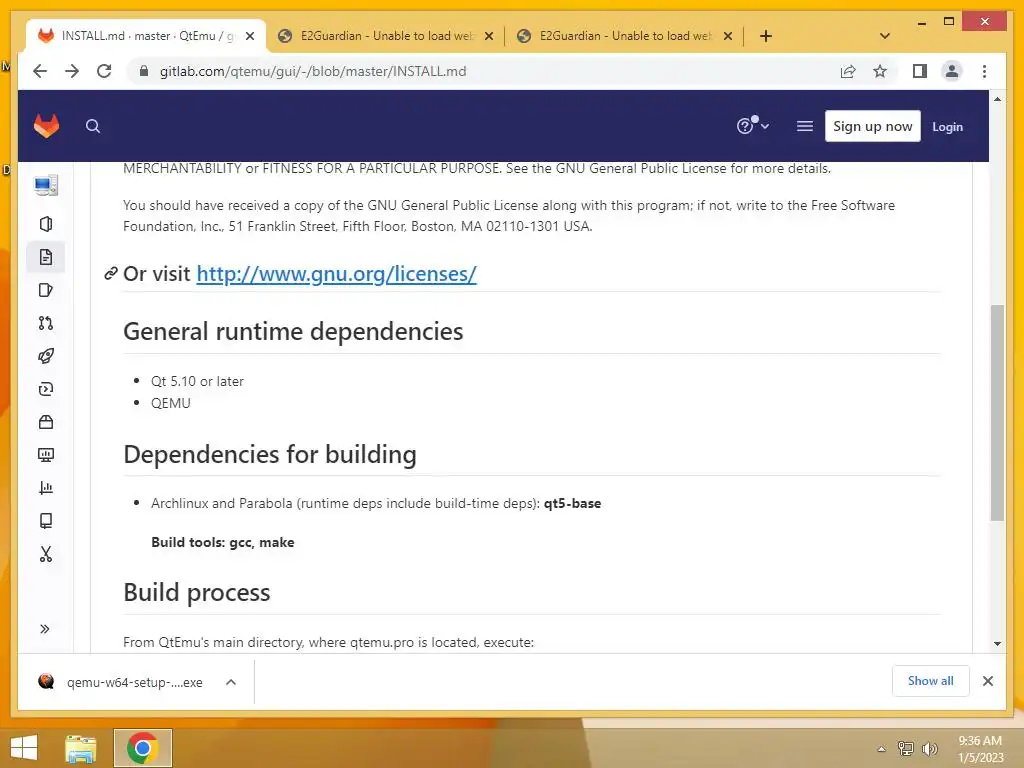Open volume control tray icon
The height and width of the screenshot is (768, 1024).
929,748
